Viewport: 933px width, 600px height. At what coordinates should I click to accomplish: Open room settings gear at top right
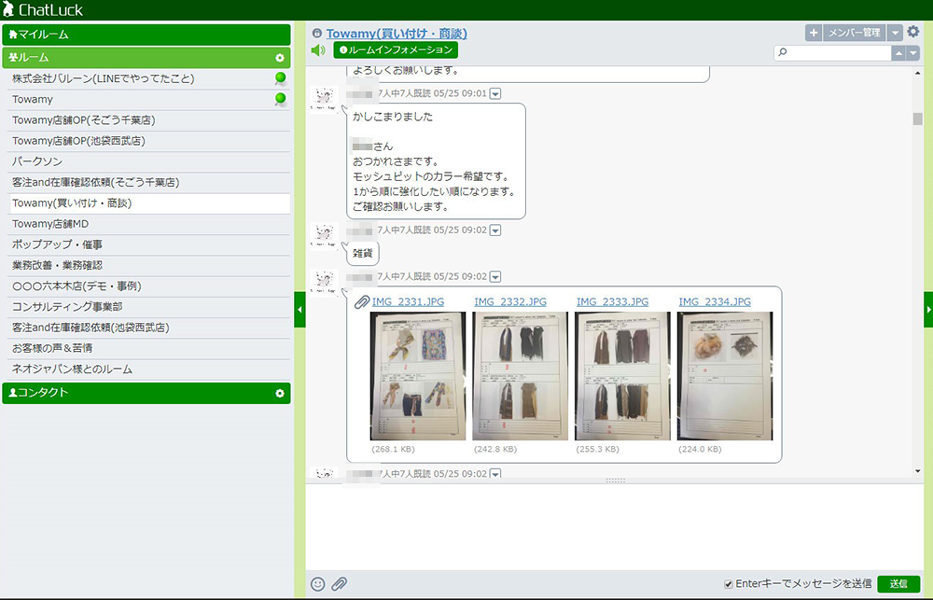(x=912, y=32)
